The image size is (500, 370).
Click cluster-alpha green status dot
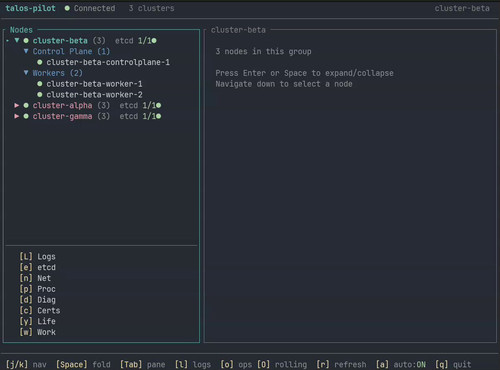tap(26, 105)
